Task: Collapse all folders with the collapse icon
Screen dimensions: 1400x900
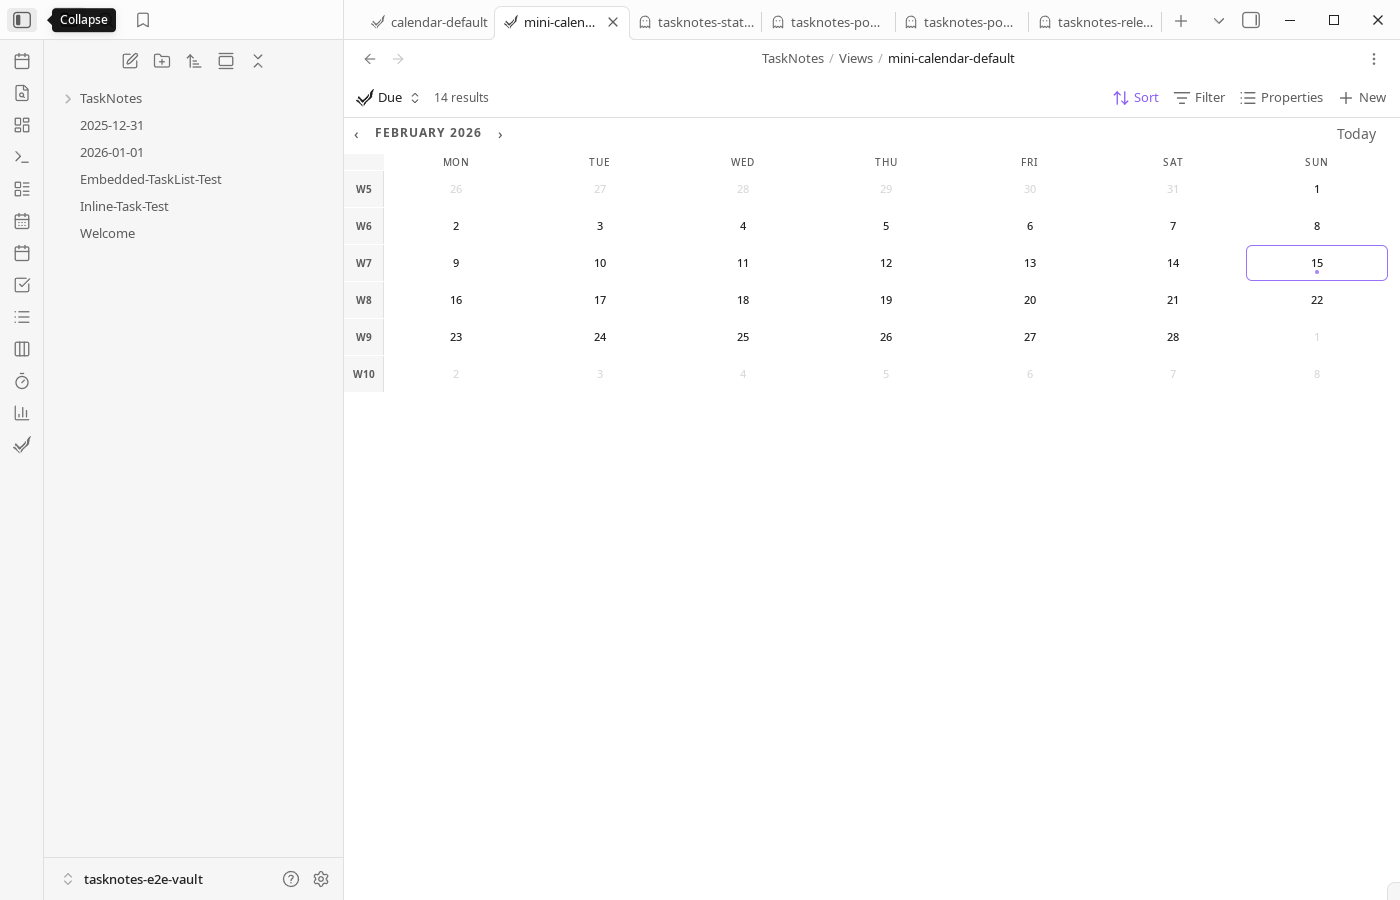Action: coord(258,60)
